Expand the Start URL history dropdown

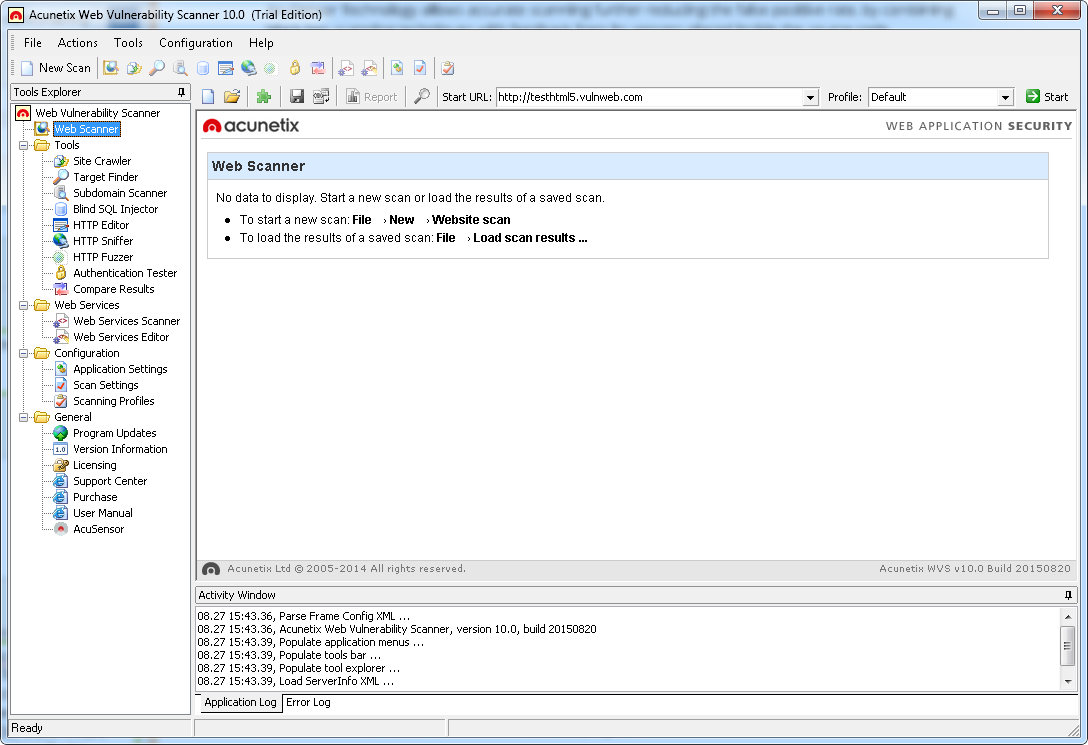click(x=808, y=97)
